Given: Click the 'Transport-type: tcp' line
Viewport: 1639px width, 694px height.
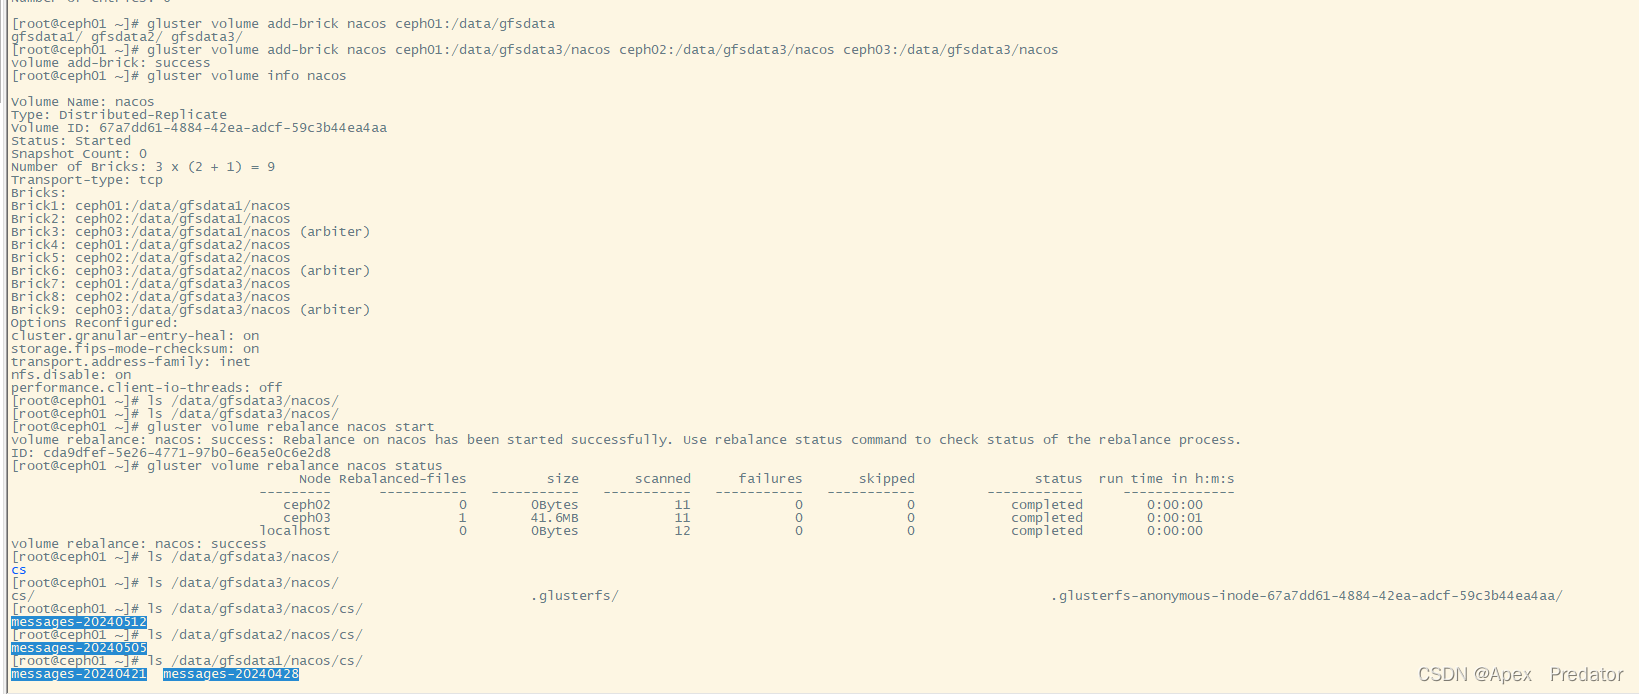Looking at the screenshot, I should 87,180.
